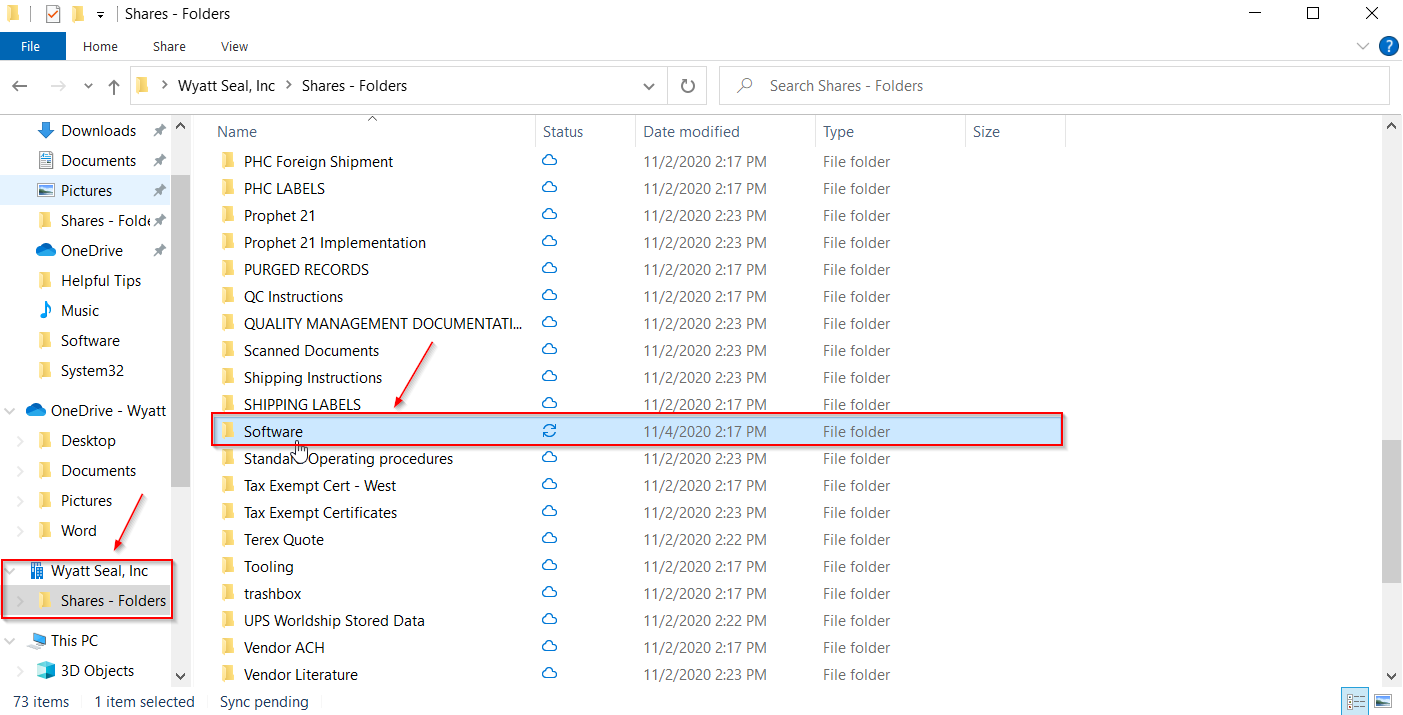
Task: Click the OneDrive - Wyatt cloud icon
Action: coord(36,410)
